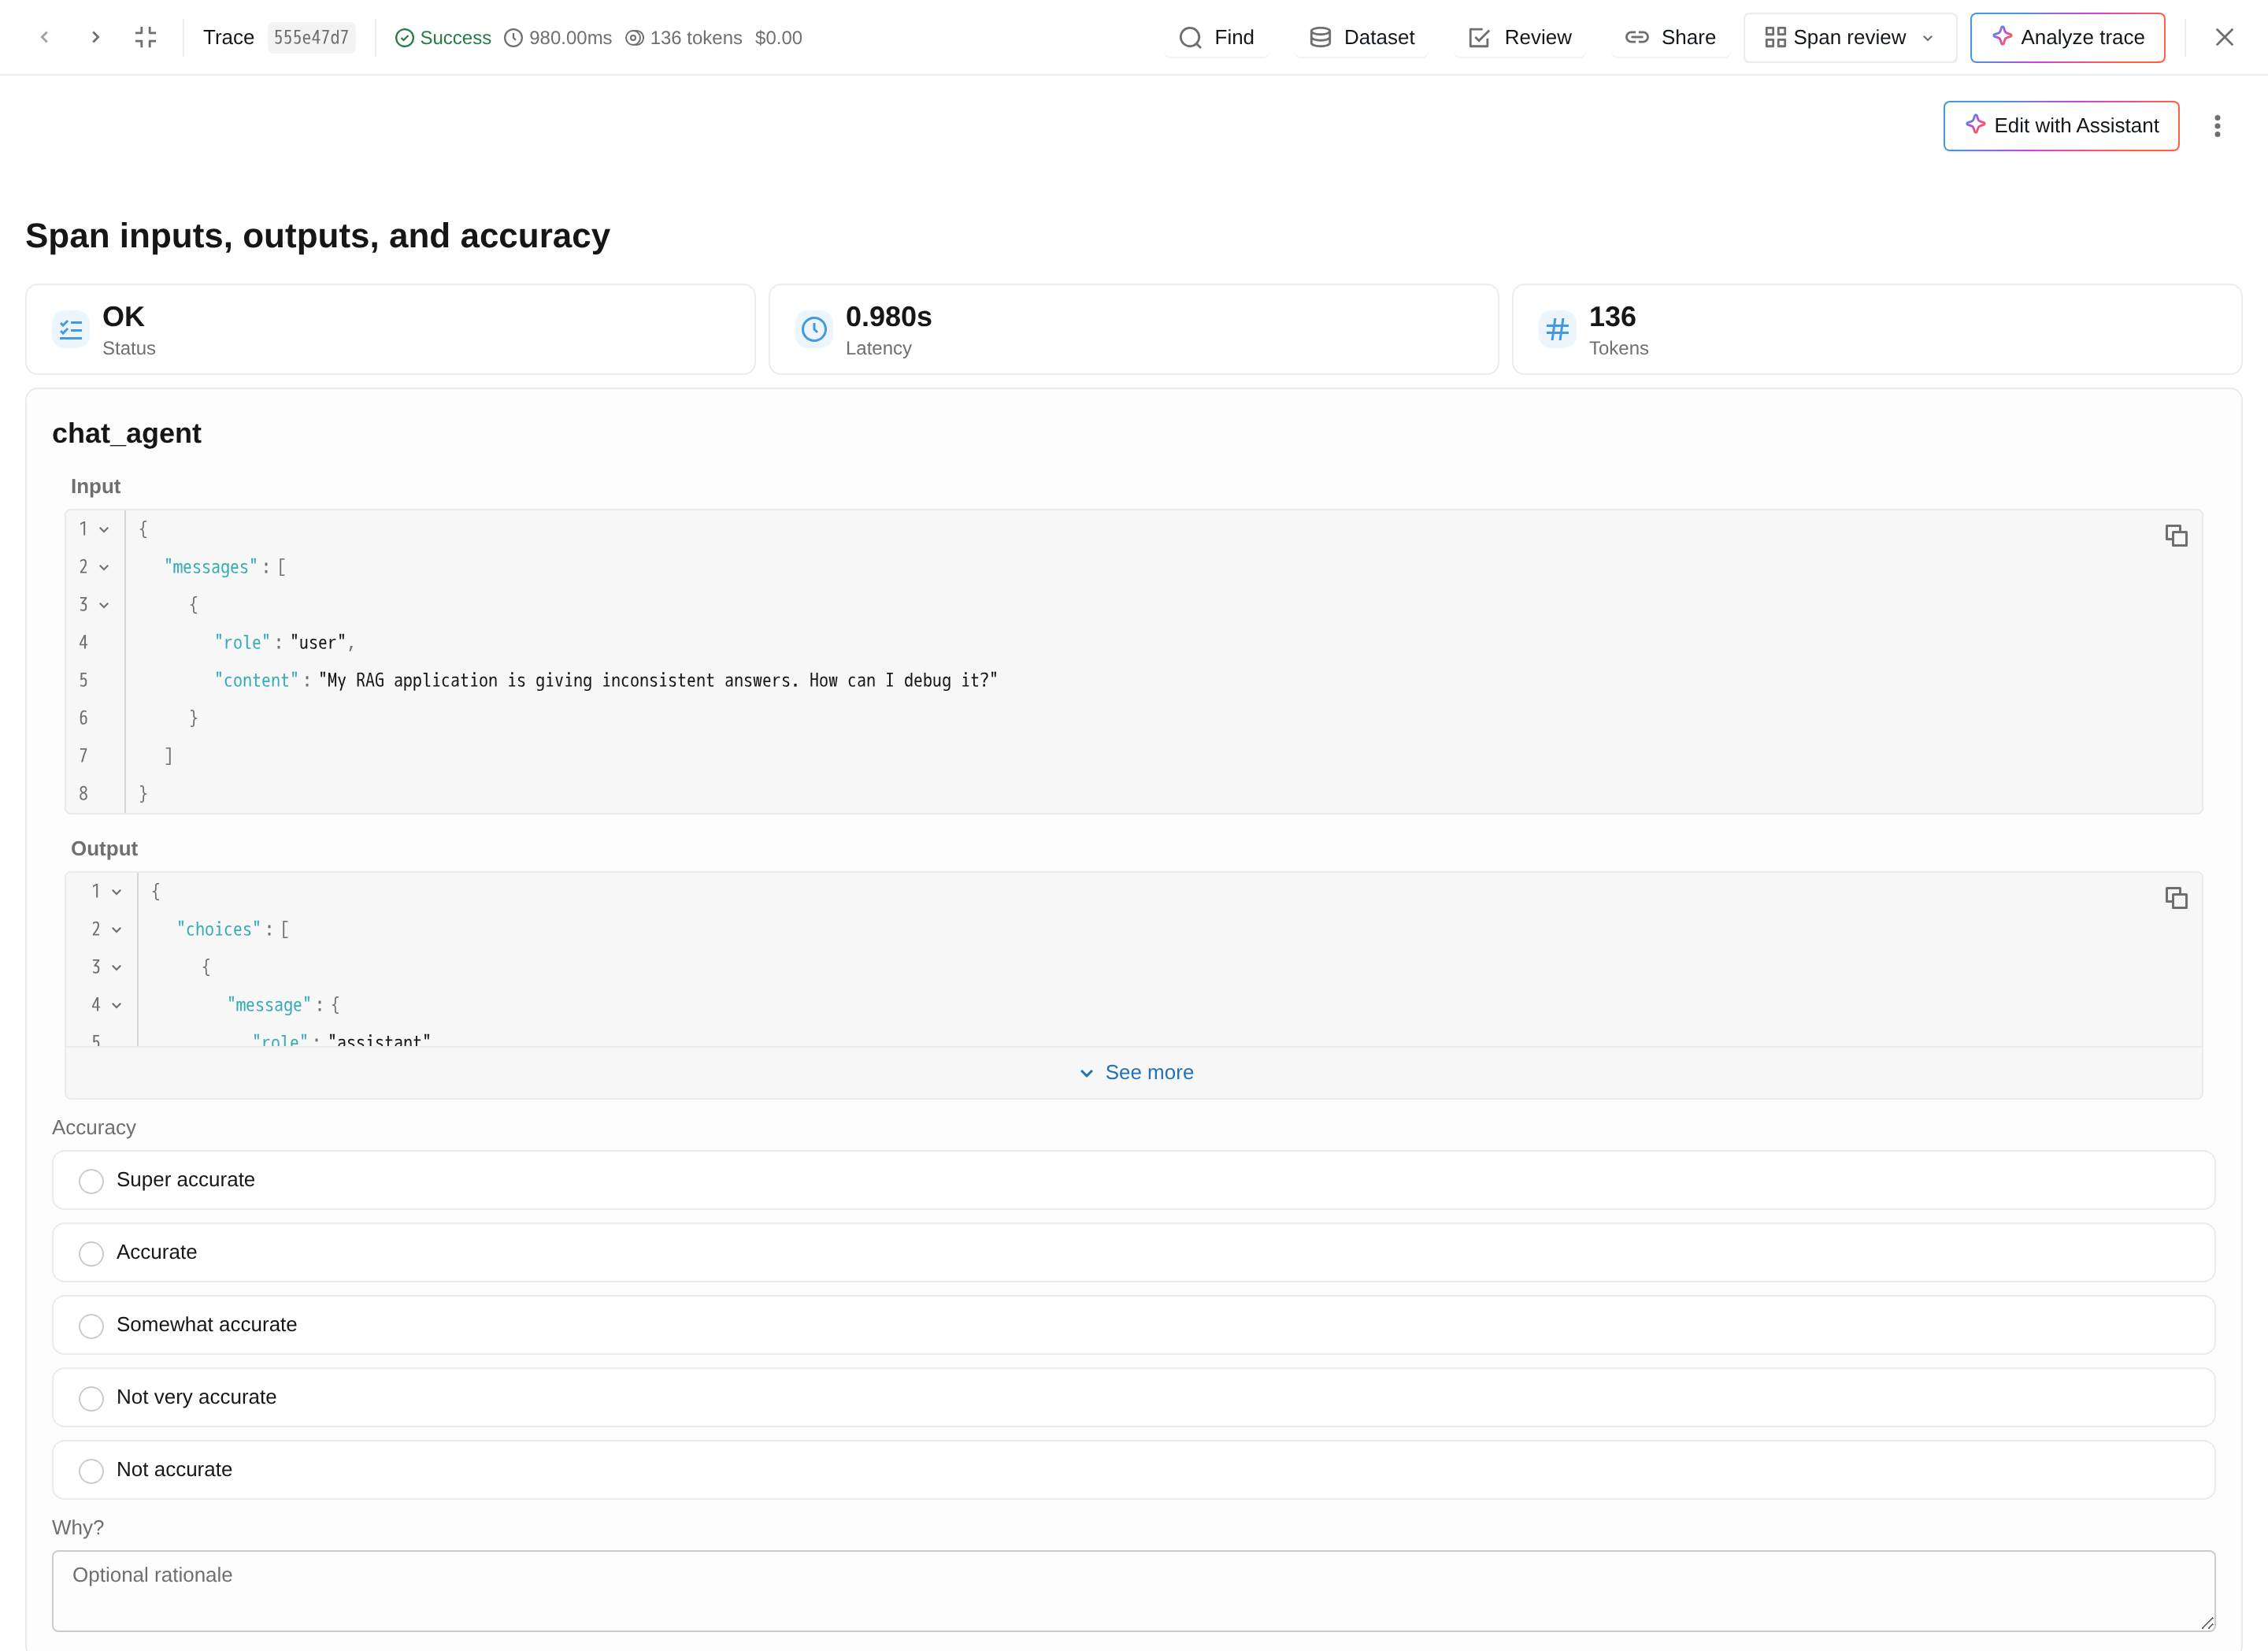2268x1651 pixels.
Task: Collapse Output message object line 4
Action: (117, 1005)
